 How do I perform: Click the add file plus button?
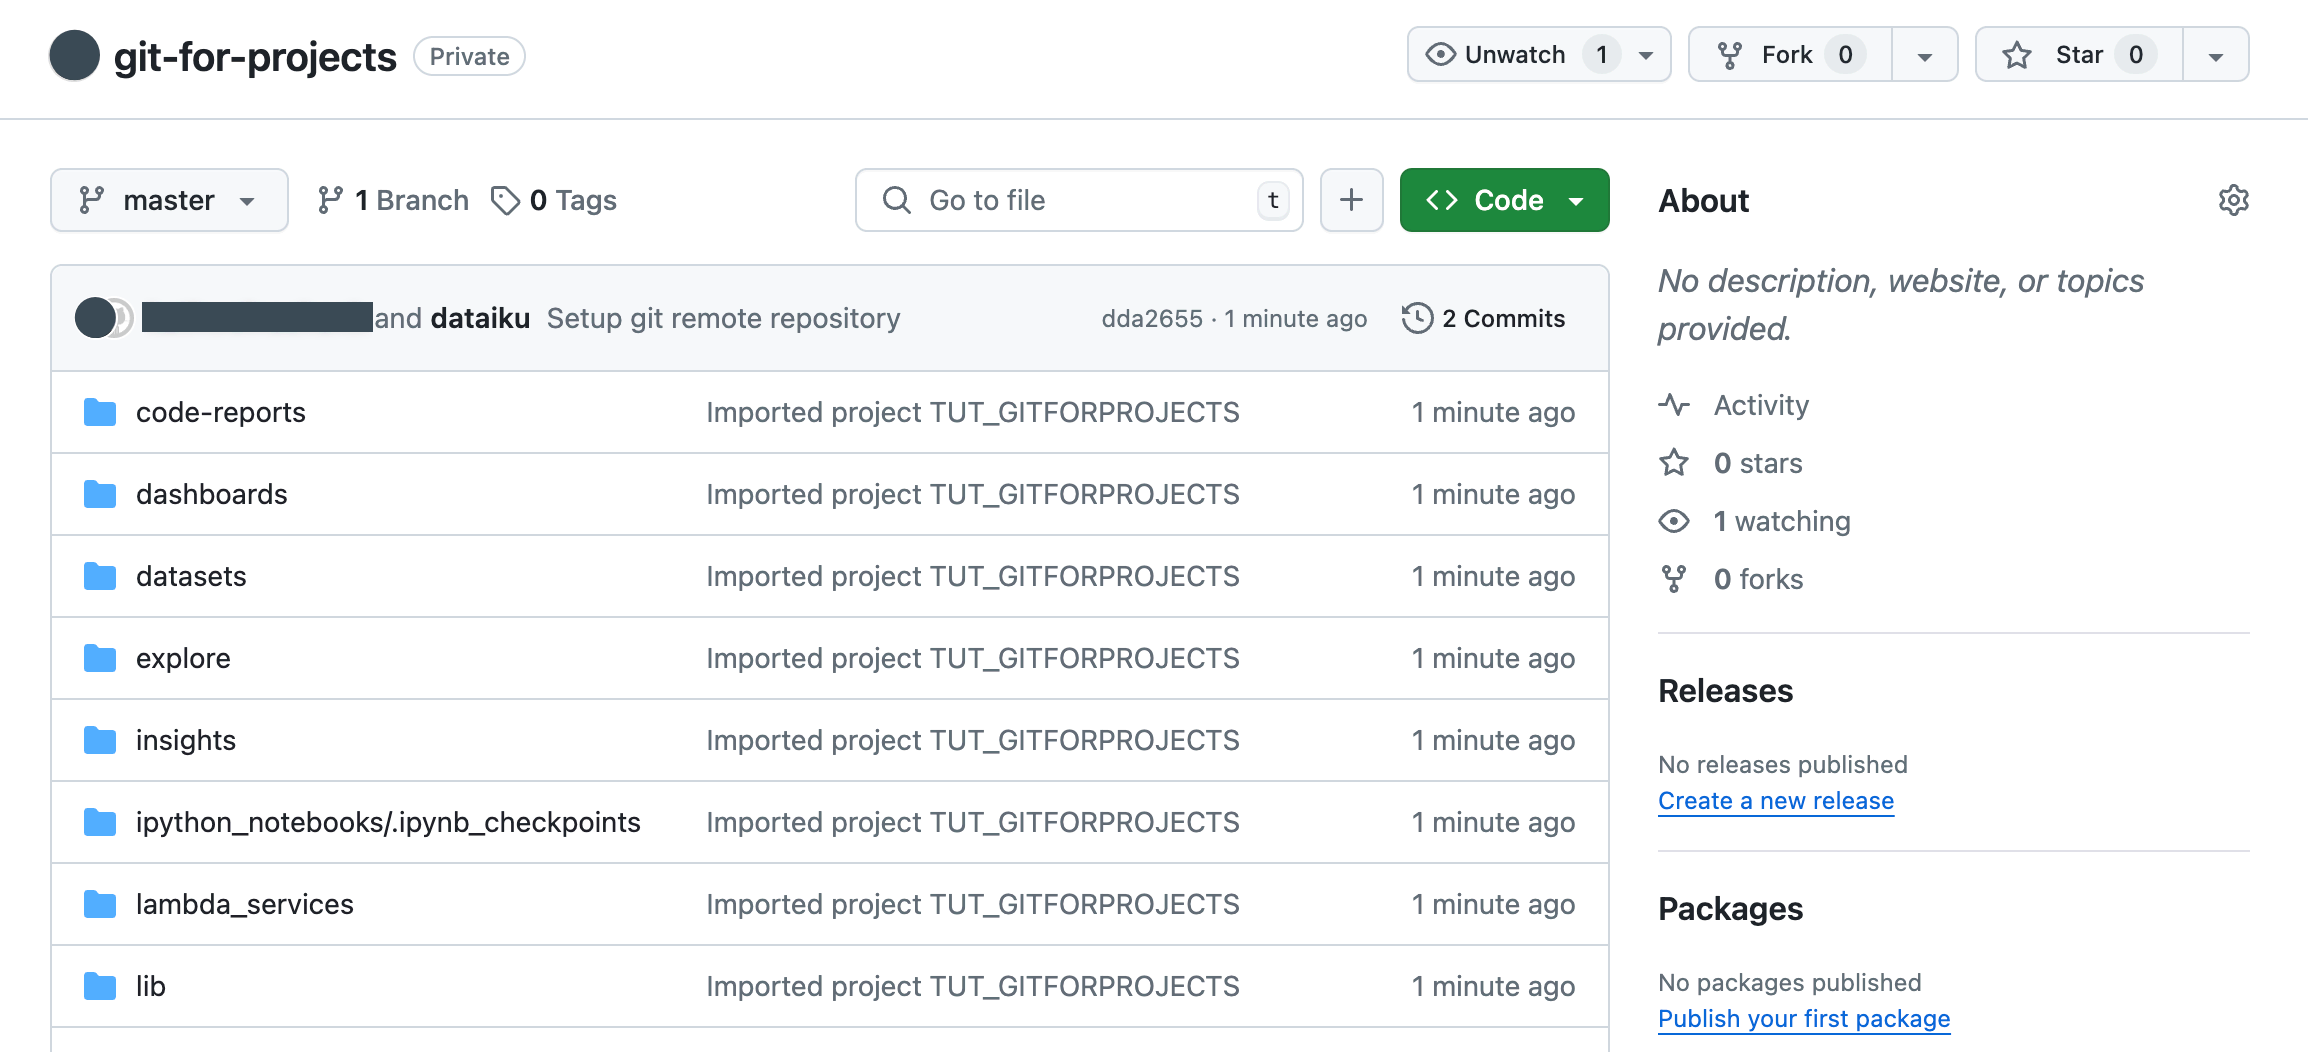point(1351,200)
